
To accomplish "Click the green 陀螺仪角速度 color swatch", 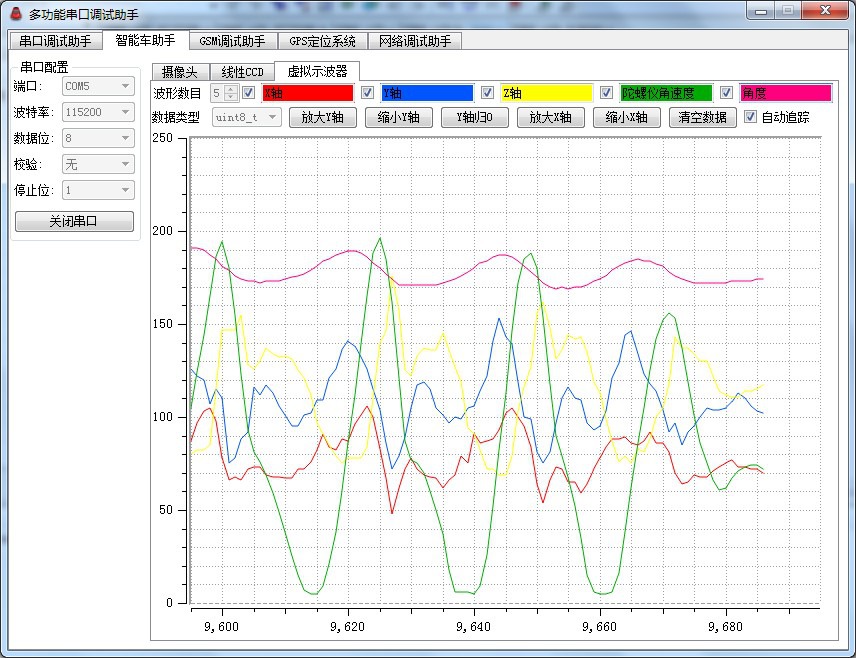I will [666, 93].
